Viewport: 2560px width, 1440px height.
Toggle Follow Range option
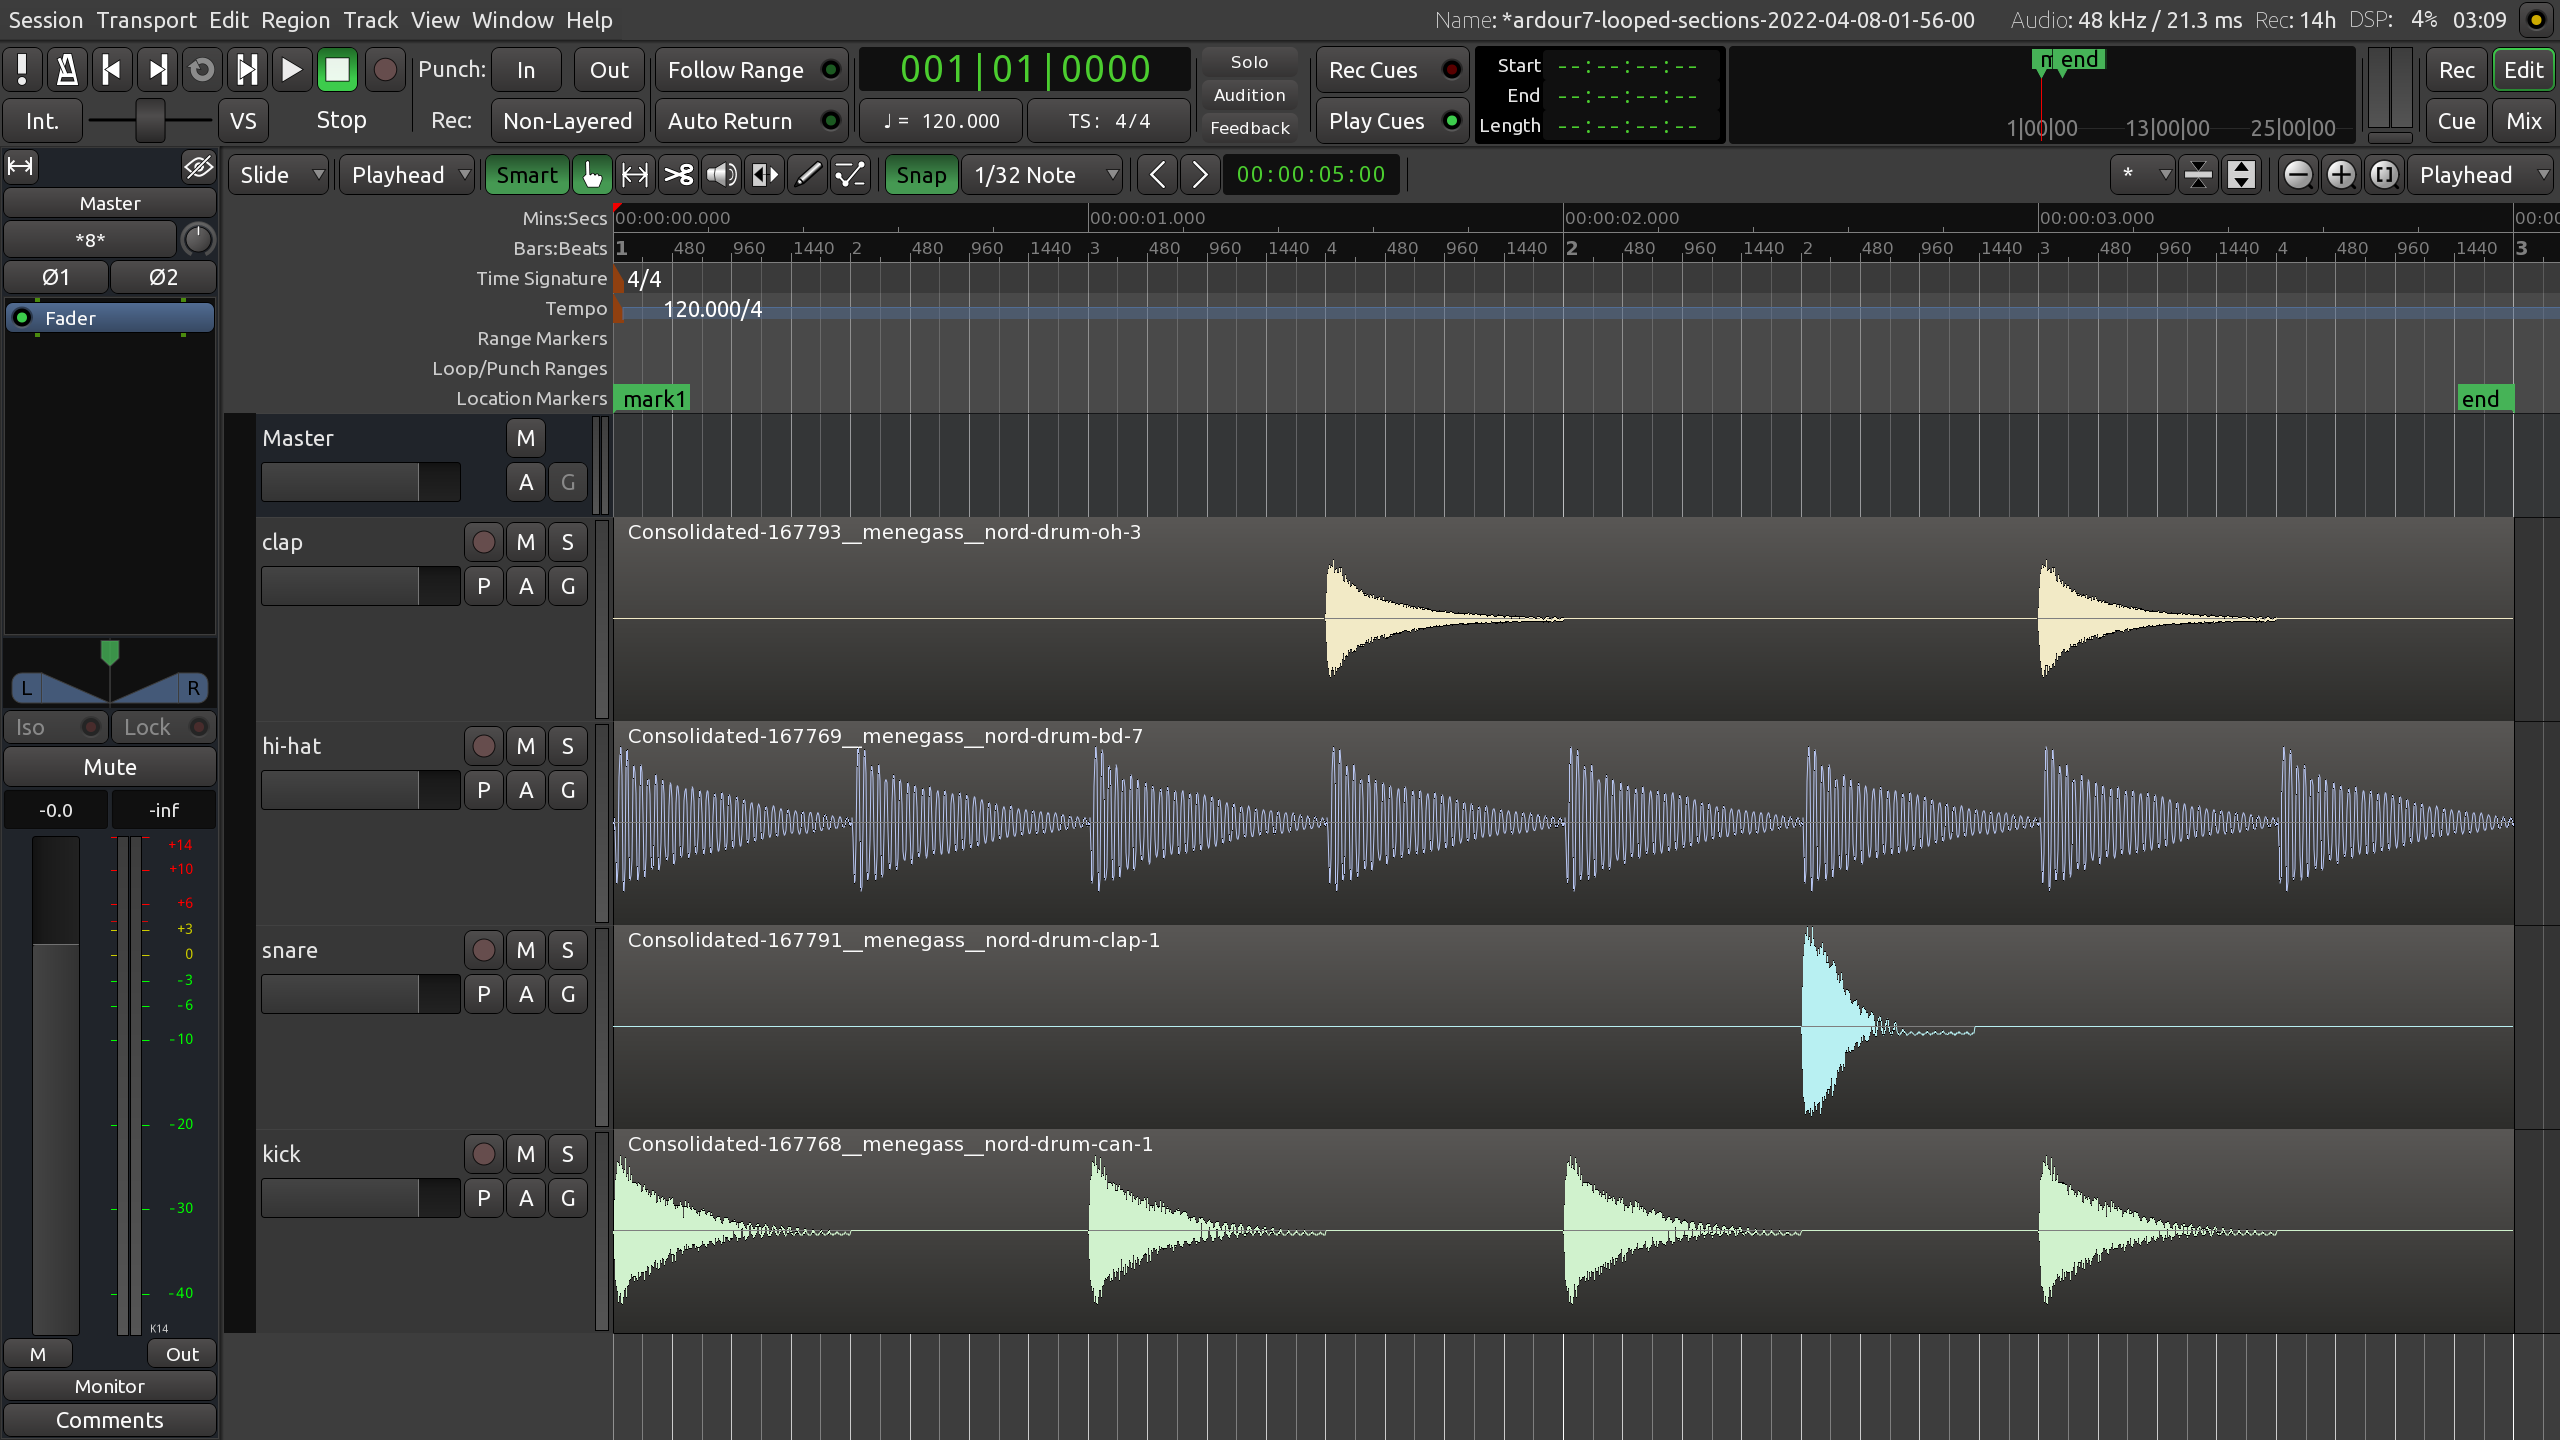pyautogui.click(x=751, y=70)
